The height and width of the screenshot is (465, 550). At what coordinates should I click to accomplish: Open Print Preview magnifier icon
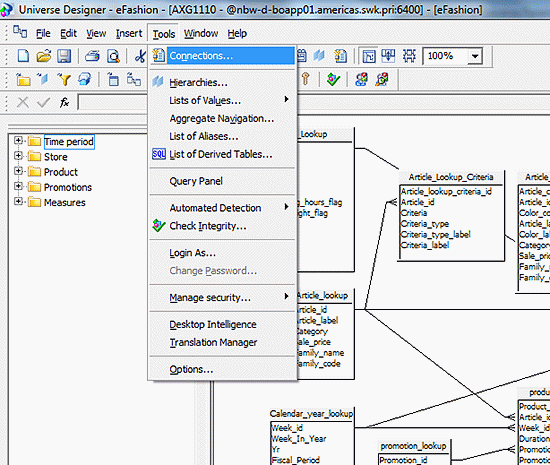[x=113, y=56]
